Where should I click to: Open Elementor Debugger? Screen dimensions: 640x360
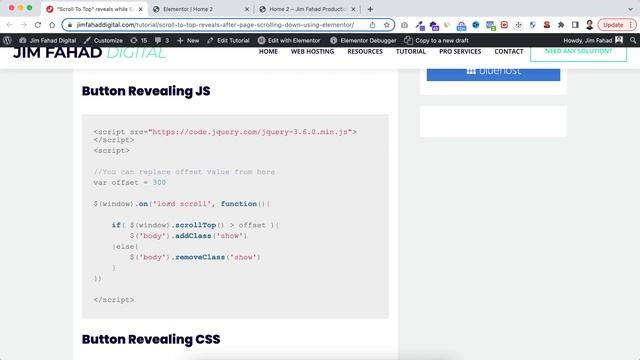pyautogui.click(x=363, y=40)
